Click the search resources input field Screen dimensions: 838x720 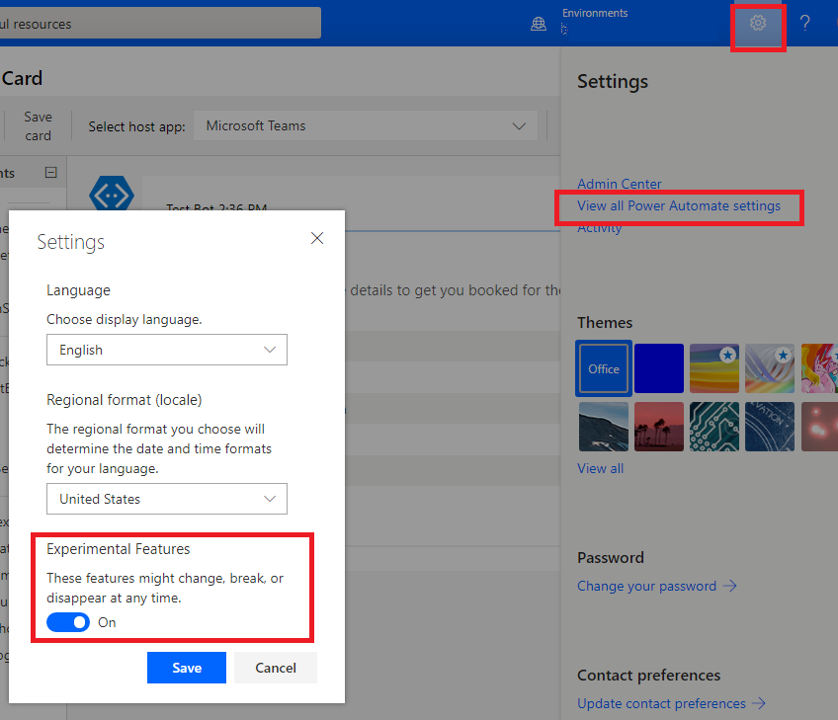(160, 23)
